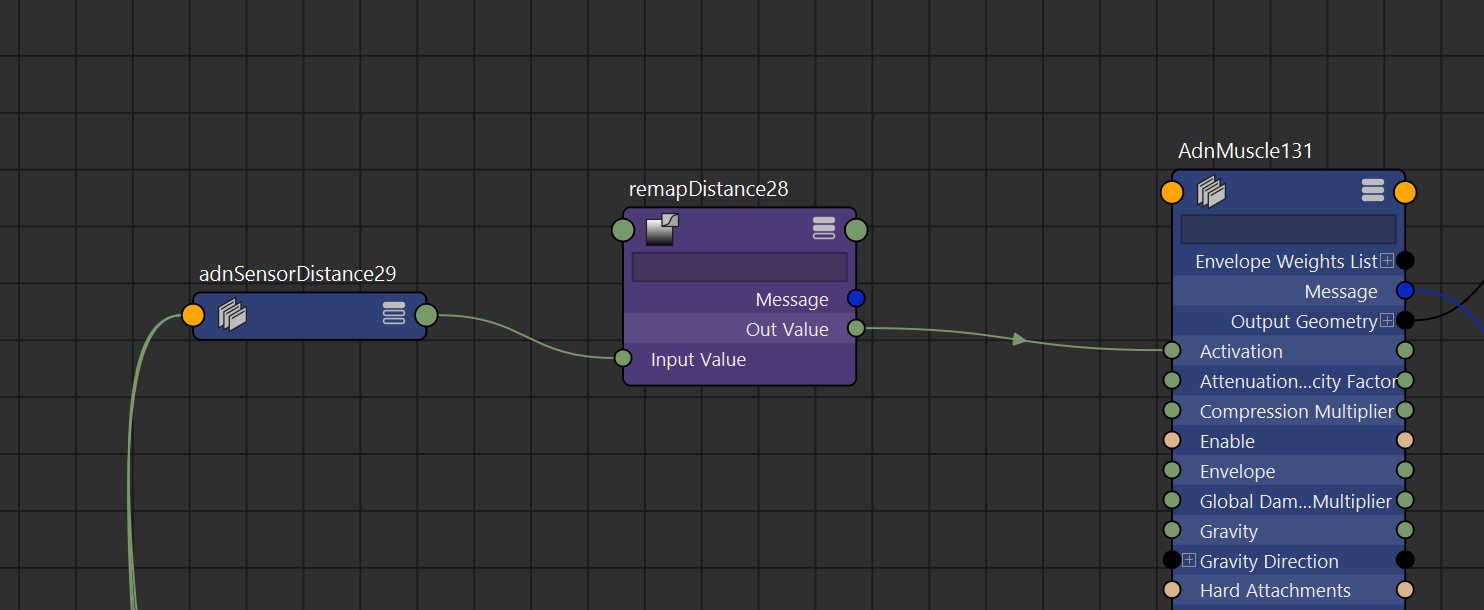Screen dimensions: 1484x610
Task: Select the Enable attribute label
Action: (x=1227, y=441)
